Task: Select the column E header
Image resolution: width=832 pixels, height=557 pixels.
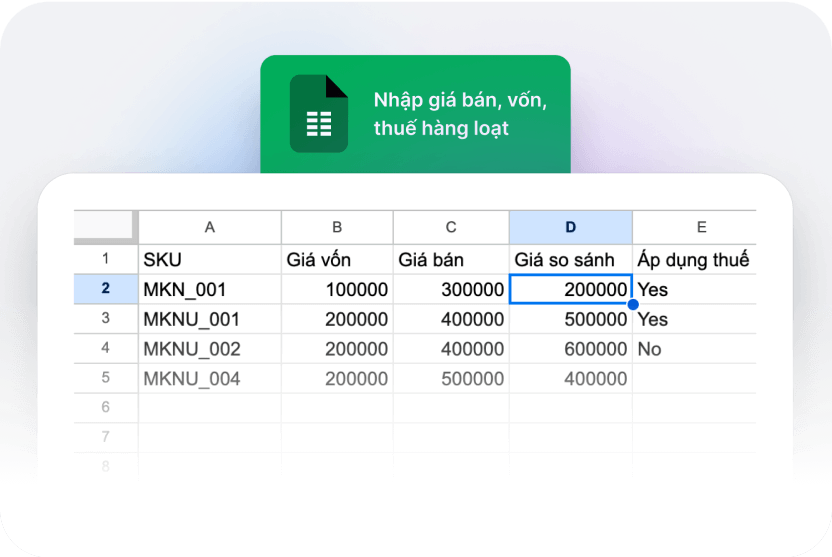Action: coord(695,228)
